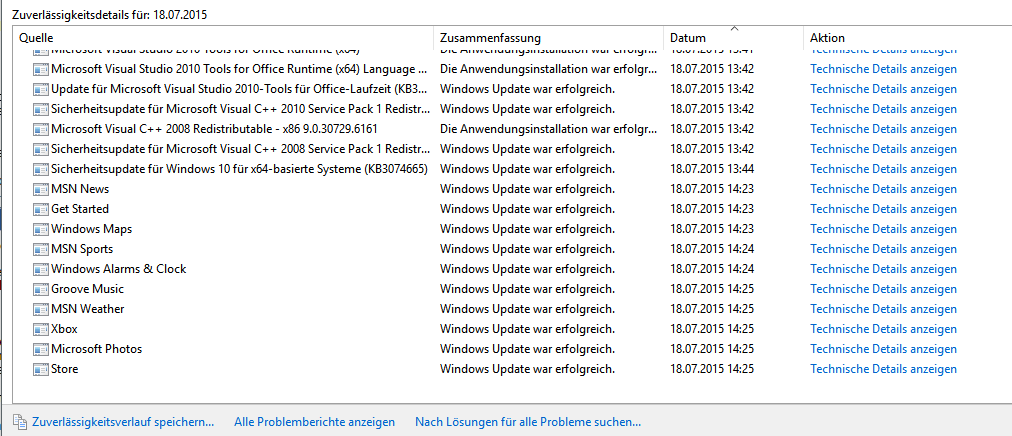Click the Aktion column header
The width and height of the screenshot is (1012, 436).
click(907, 38)
